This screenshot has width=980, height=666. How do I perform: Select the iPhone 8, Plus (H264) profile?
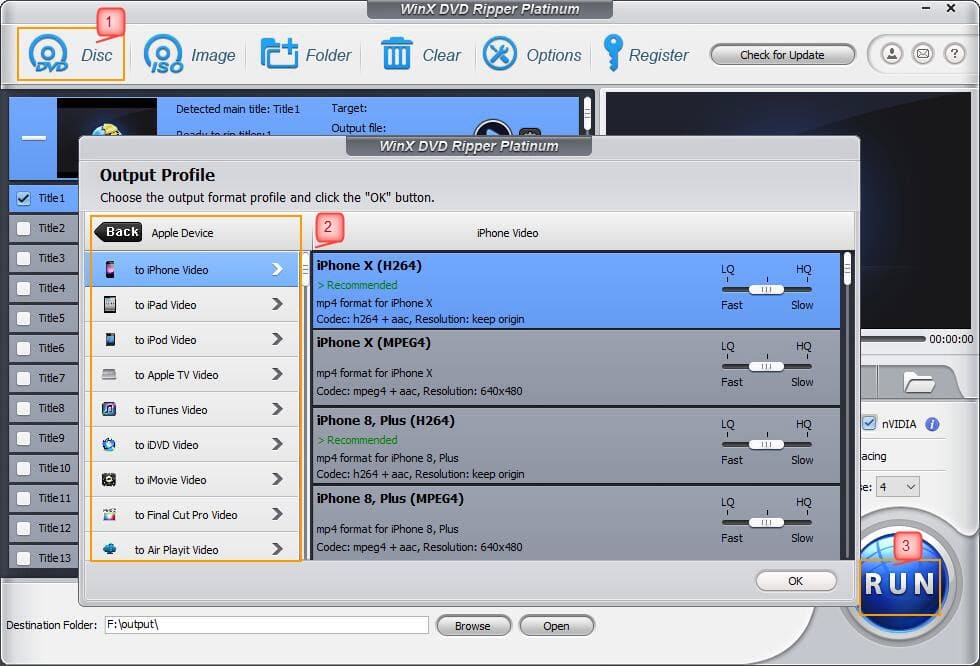click(x=576, y=446)
